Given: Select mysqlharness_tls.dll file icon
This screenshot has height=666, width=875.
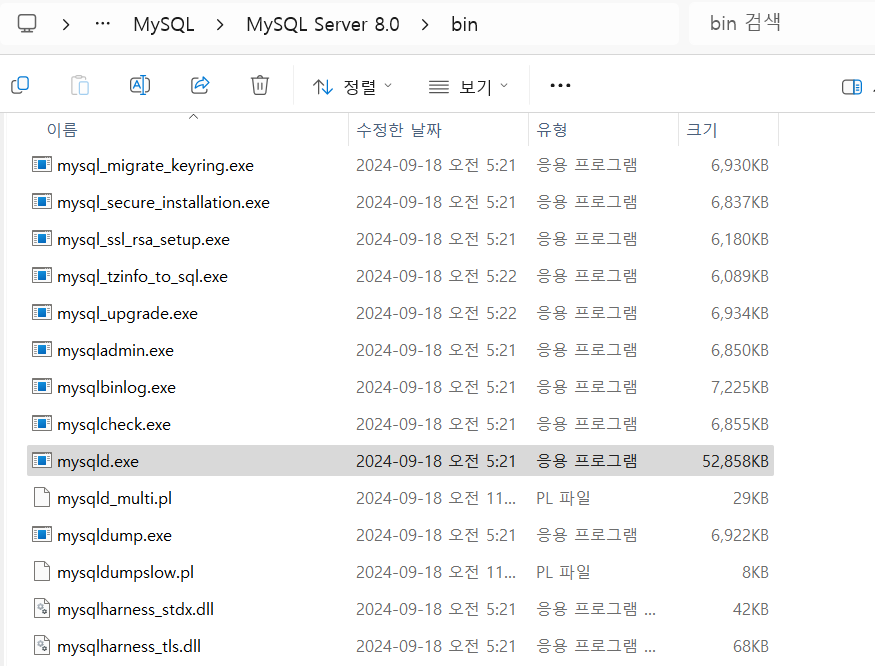Looking at the screenshot, I should point(42,645).
